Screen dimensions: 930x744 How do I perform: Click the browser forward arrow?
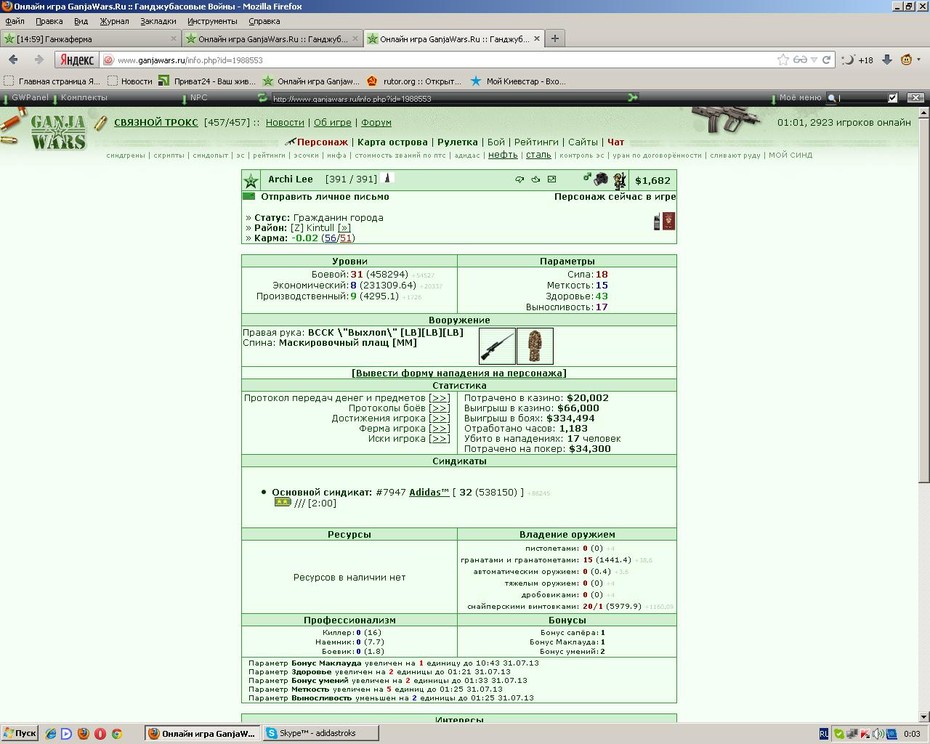tap(39, 59)
